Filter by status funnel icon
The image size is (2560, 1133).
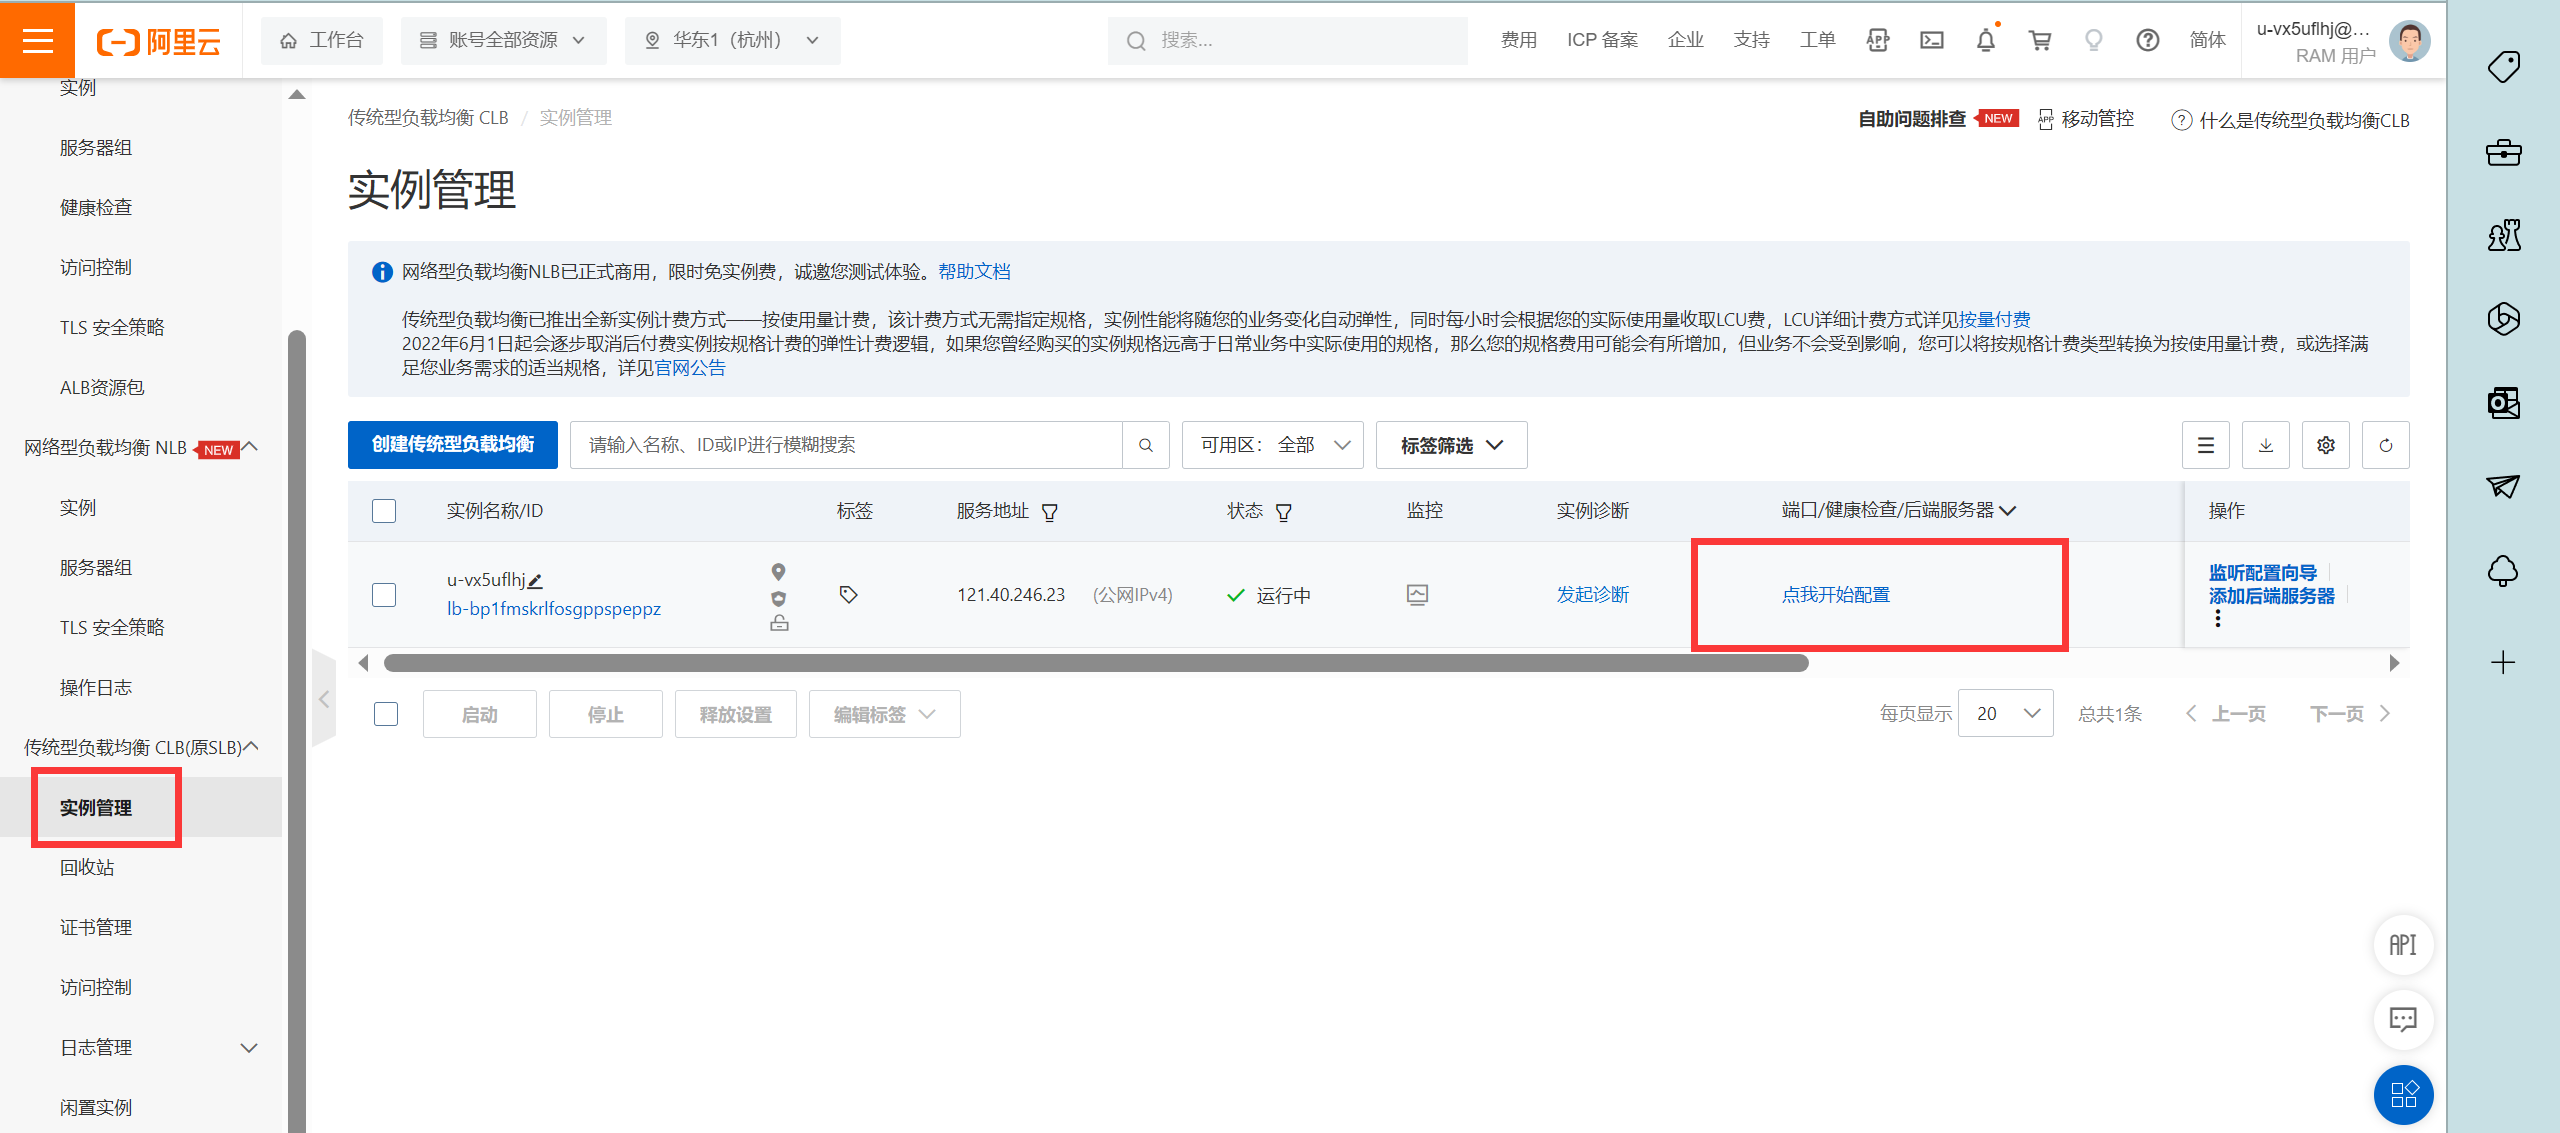[x=1284, y=512]
